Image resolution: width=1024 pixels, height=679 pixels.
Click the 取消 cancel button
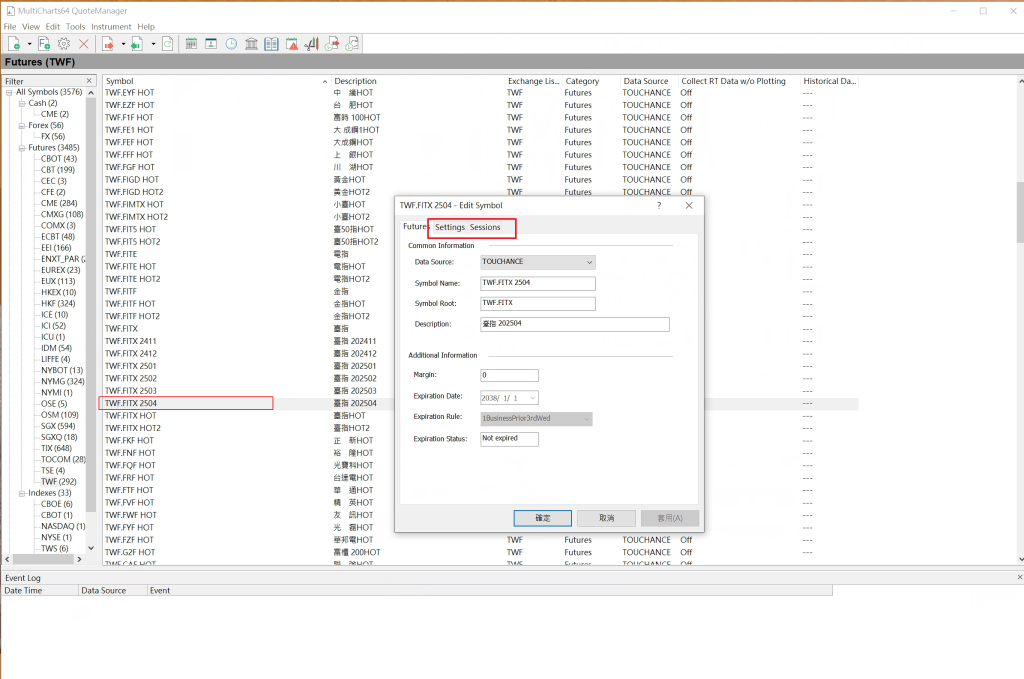point(606,518)
